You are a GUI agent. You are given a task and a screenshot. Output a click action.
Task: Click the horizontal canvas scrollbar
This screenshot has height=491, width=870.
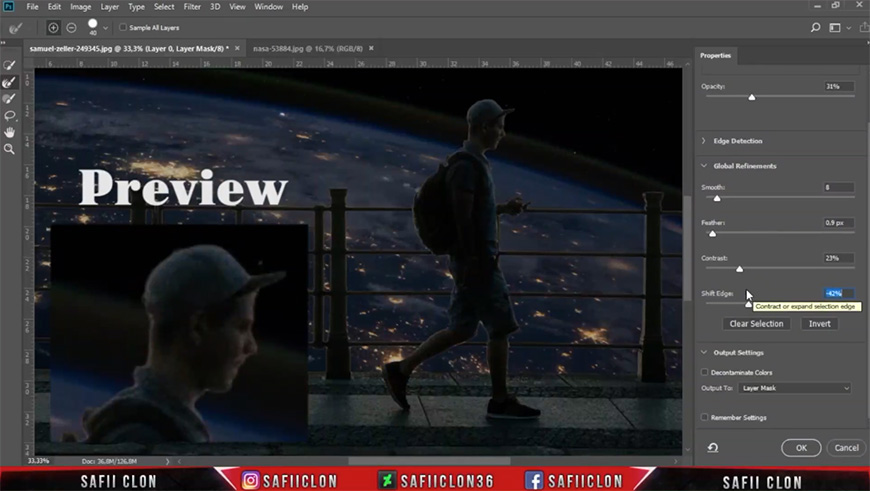(x=429, y=461)
